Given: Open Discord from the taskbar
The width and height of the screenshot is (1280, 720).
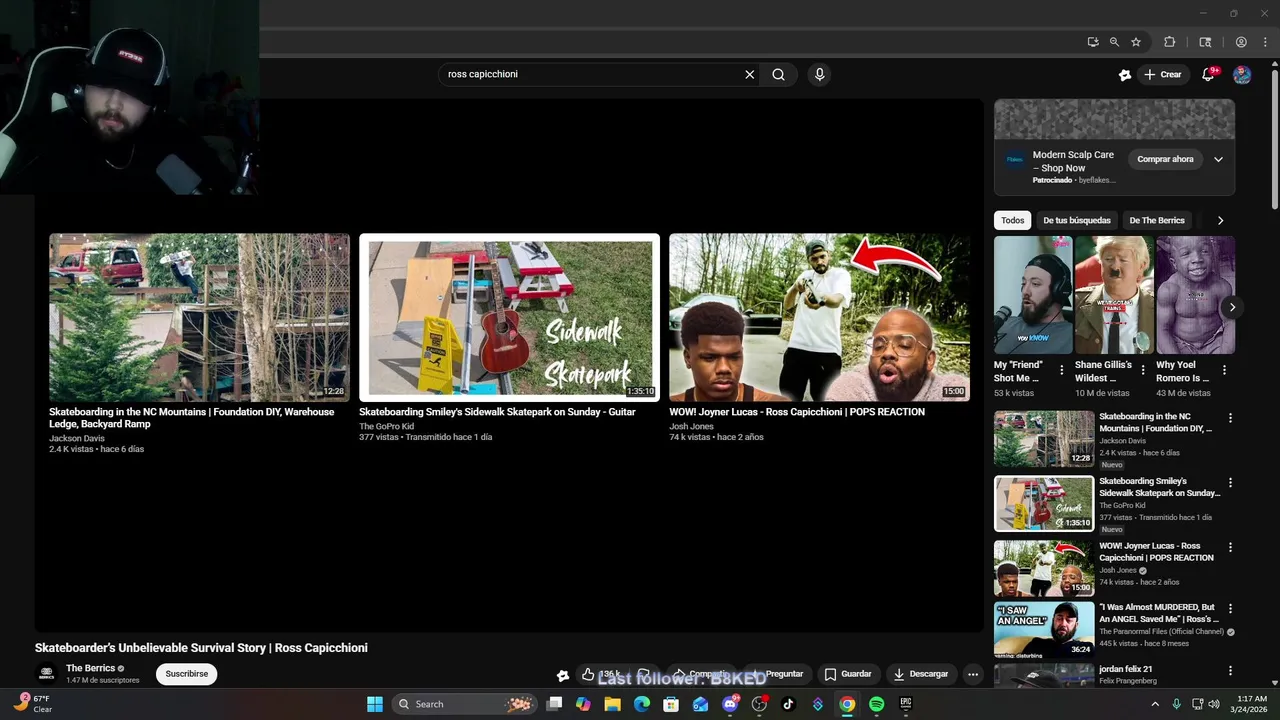Looking at the screenshot, I should coord(730,704).
